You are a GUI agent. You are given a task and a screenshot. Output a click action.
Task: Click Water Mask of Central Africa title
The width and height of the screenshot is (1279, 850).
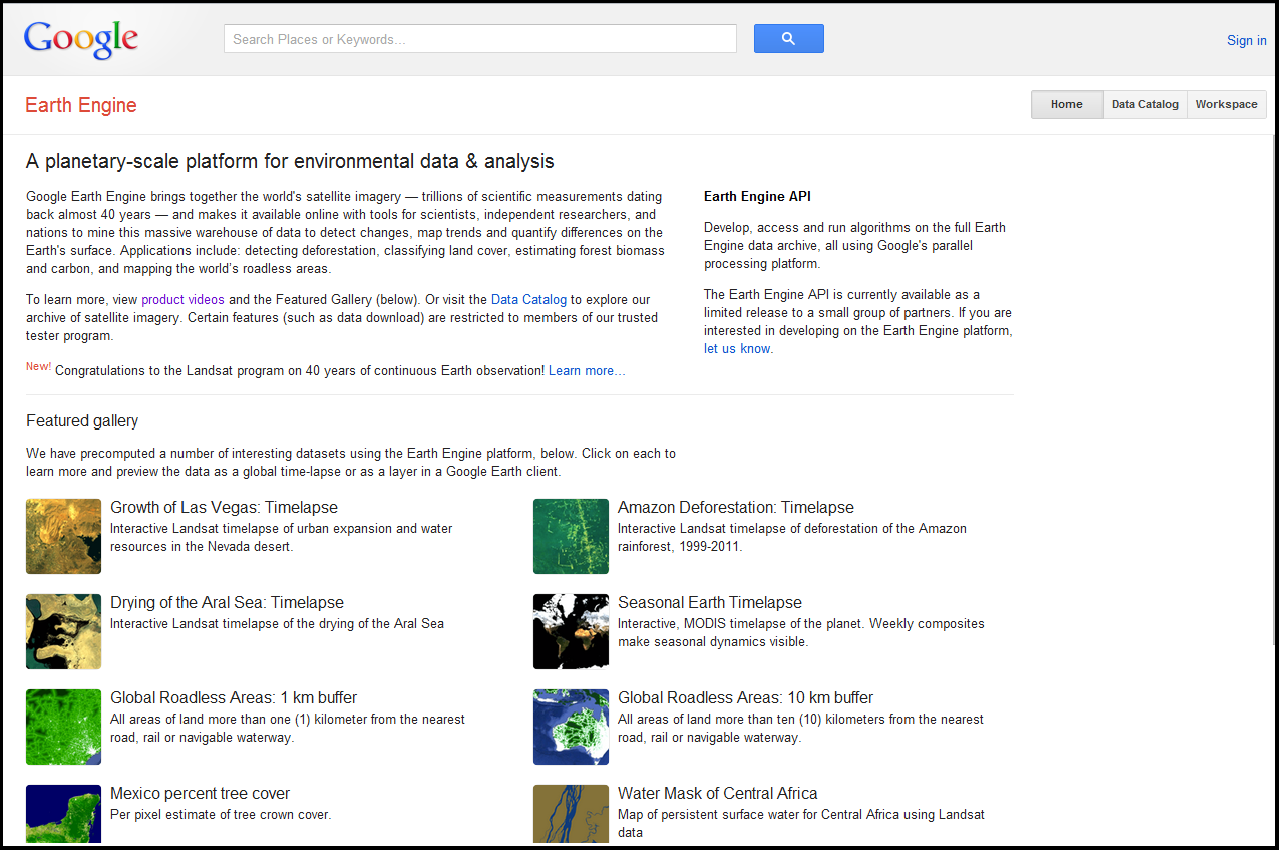pos(718,793)
